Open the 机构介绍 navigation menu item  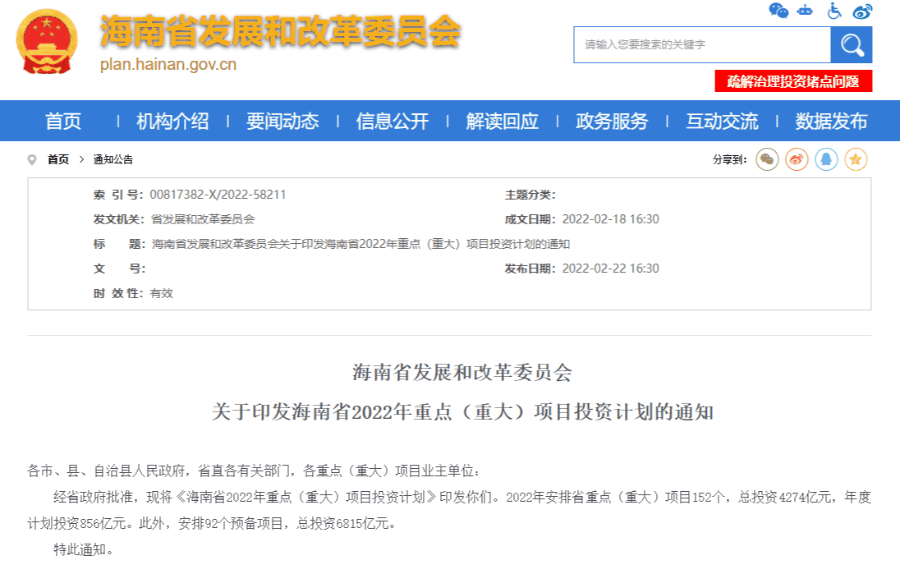click(173, 121)
